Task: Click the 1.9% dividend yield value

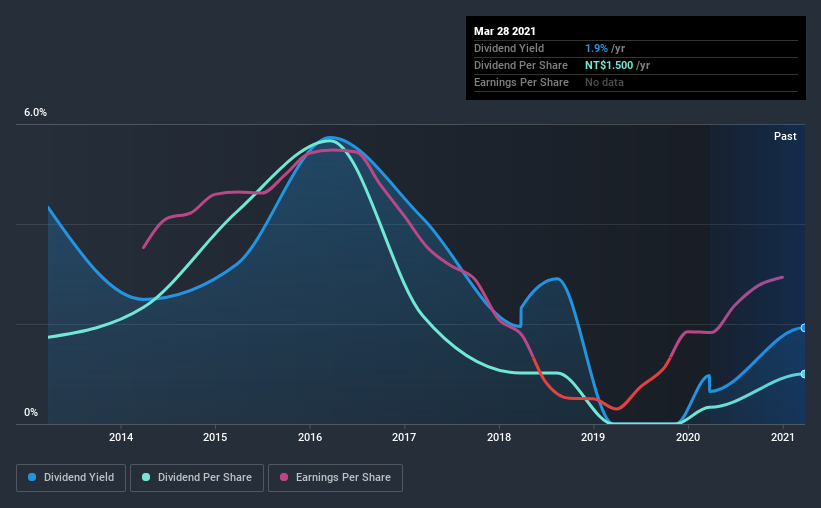Action: coord(596,48)
